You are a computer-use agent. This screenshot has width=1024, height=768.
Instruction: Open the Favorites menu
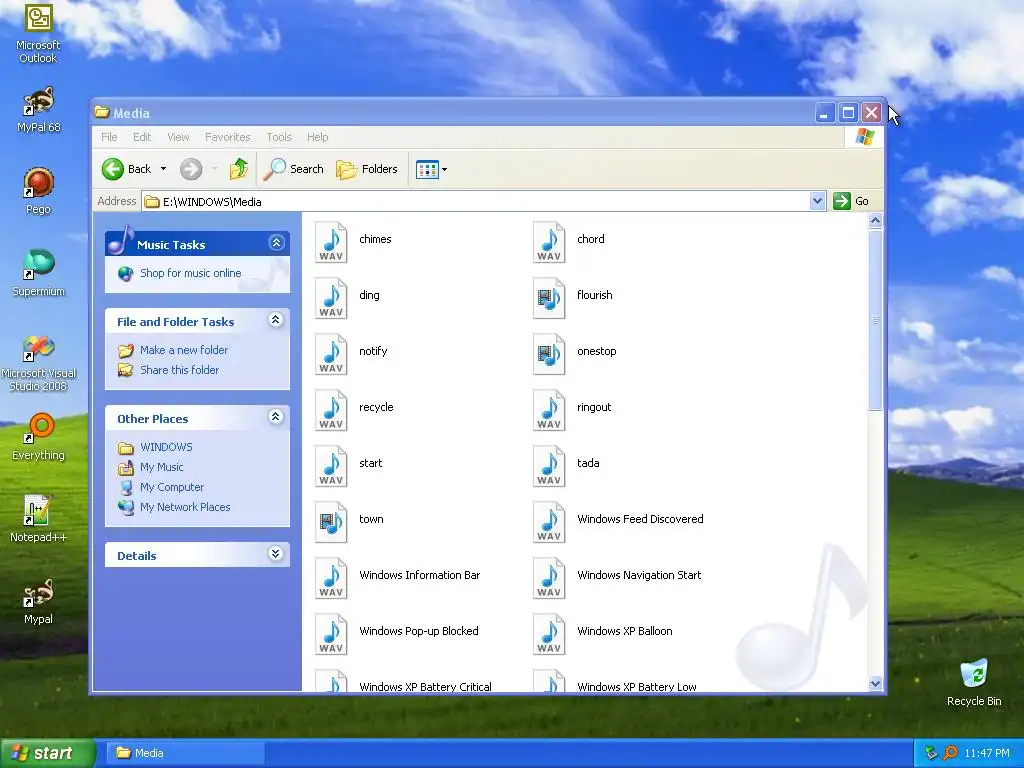click(227, 137)
